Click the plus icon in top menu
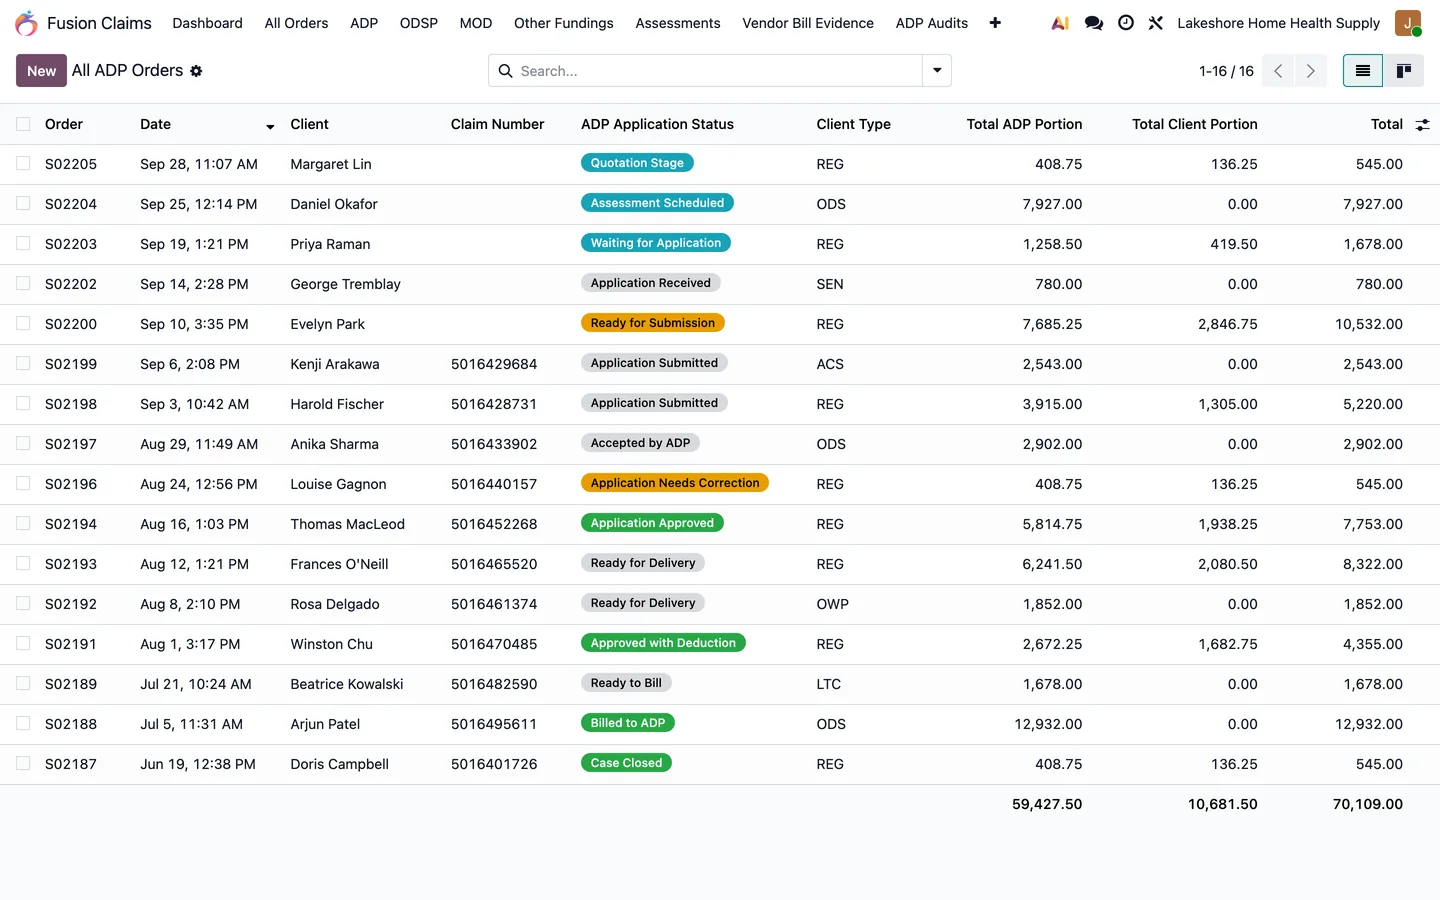 (995, 23)
